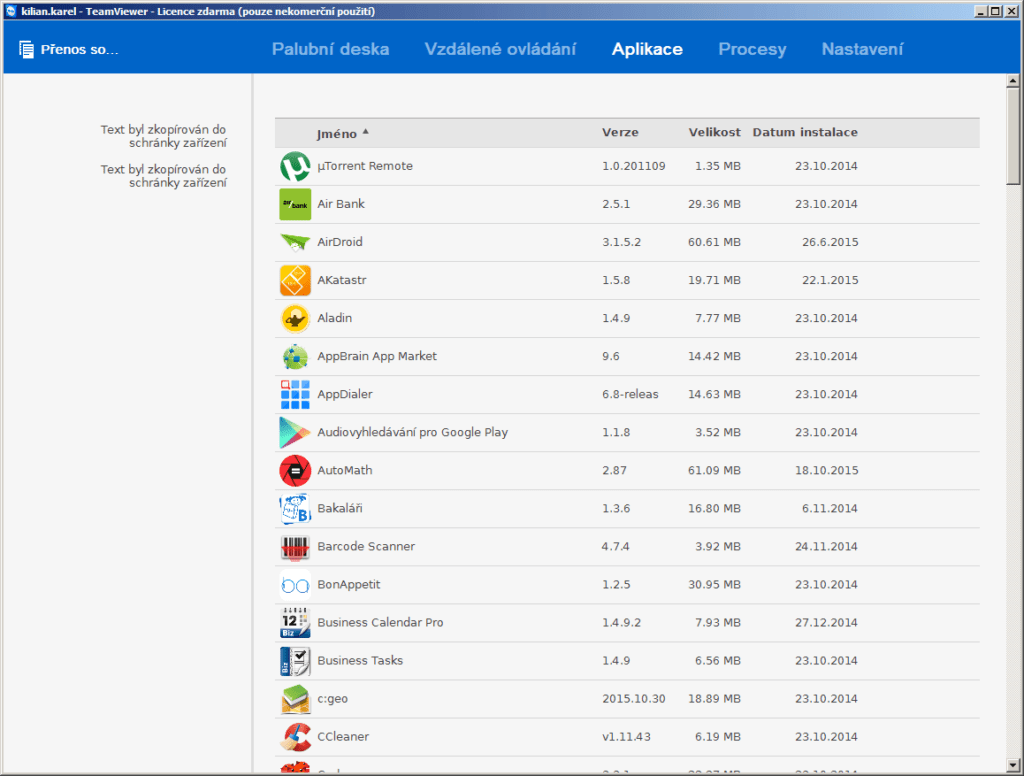Screen dimensions: 1024x776
Task: Select the BonAppetit name text
Action: point(349,584)
